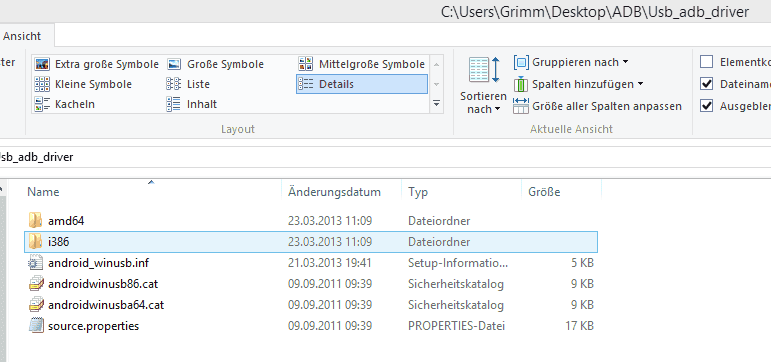Select source.properties file name
771x362 pixels.
click(x=93, y=326)
